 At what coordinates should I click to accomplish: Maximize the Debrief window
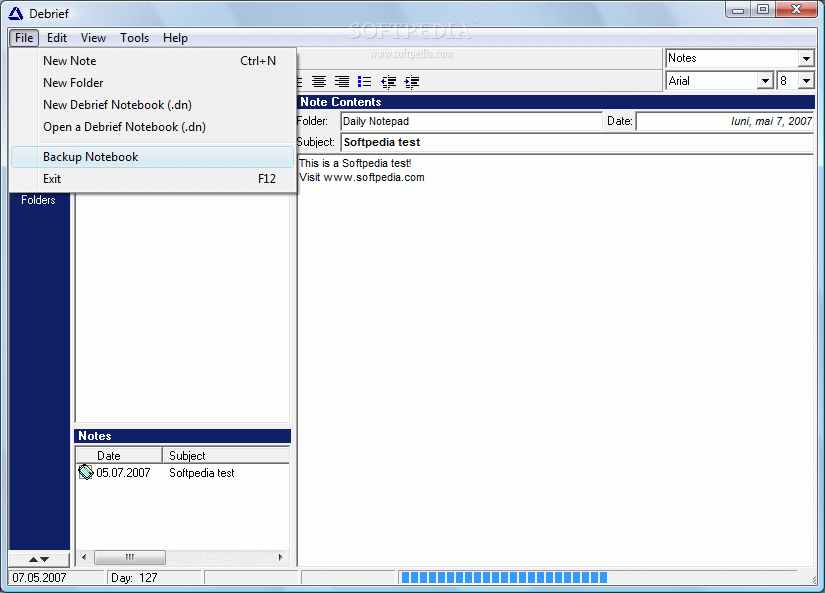[763, 9]
